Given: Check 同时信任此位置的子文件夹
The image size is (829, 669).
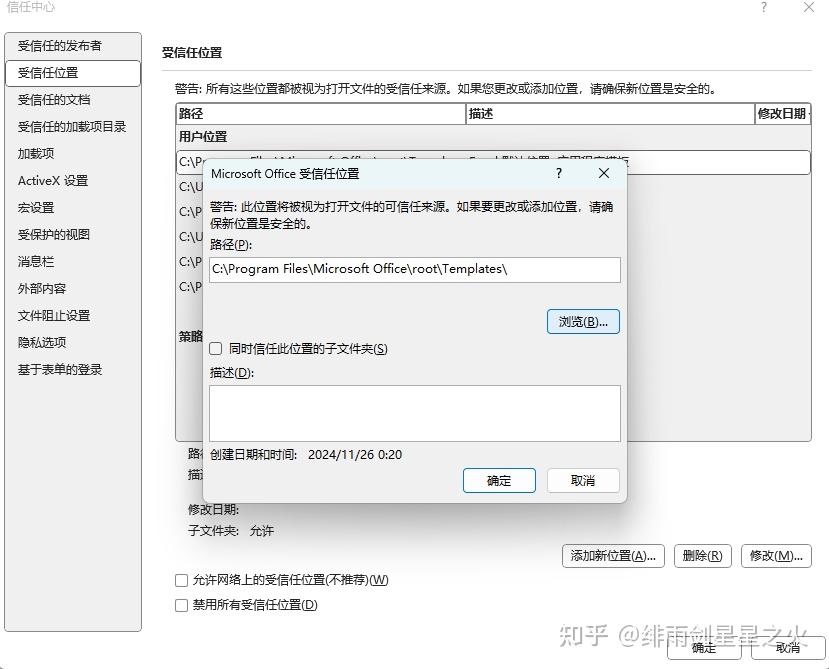Looking at the screenshot, I should (x=215, y=348).
